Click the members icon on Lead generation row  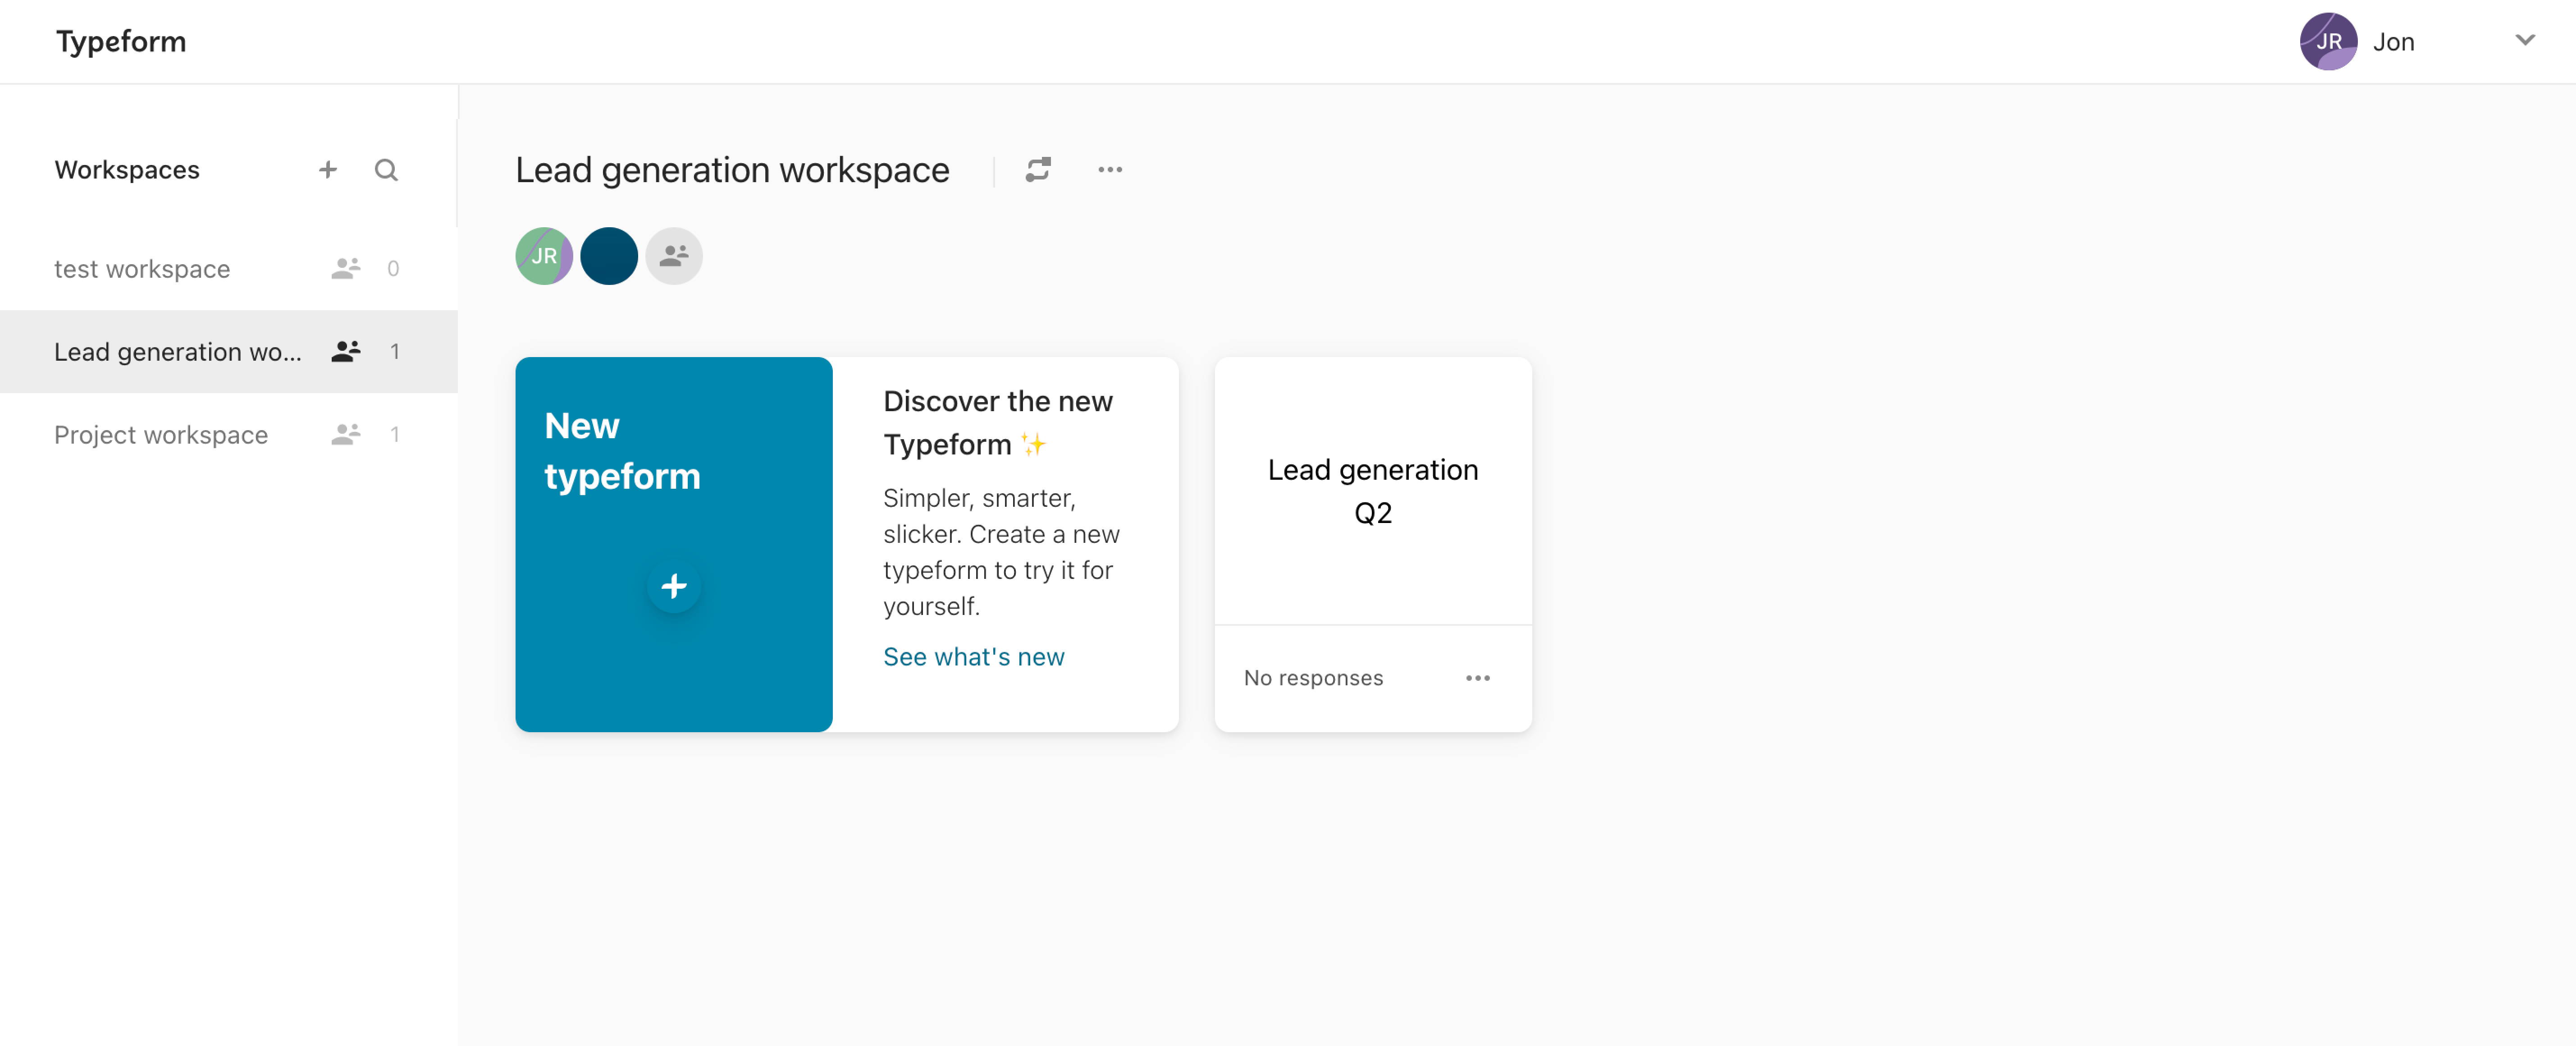pyautogui.click(x=346, y=351)
